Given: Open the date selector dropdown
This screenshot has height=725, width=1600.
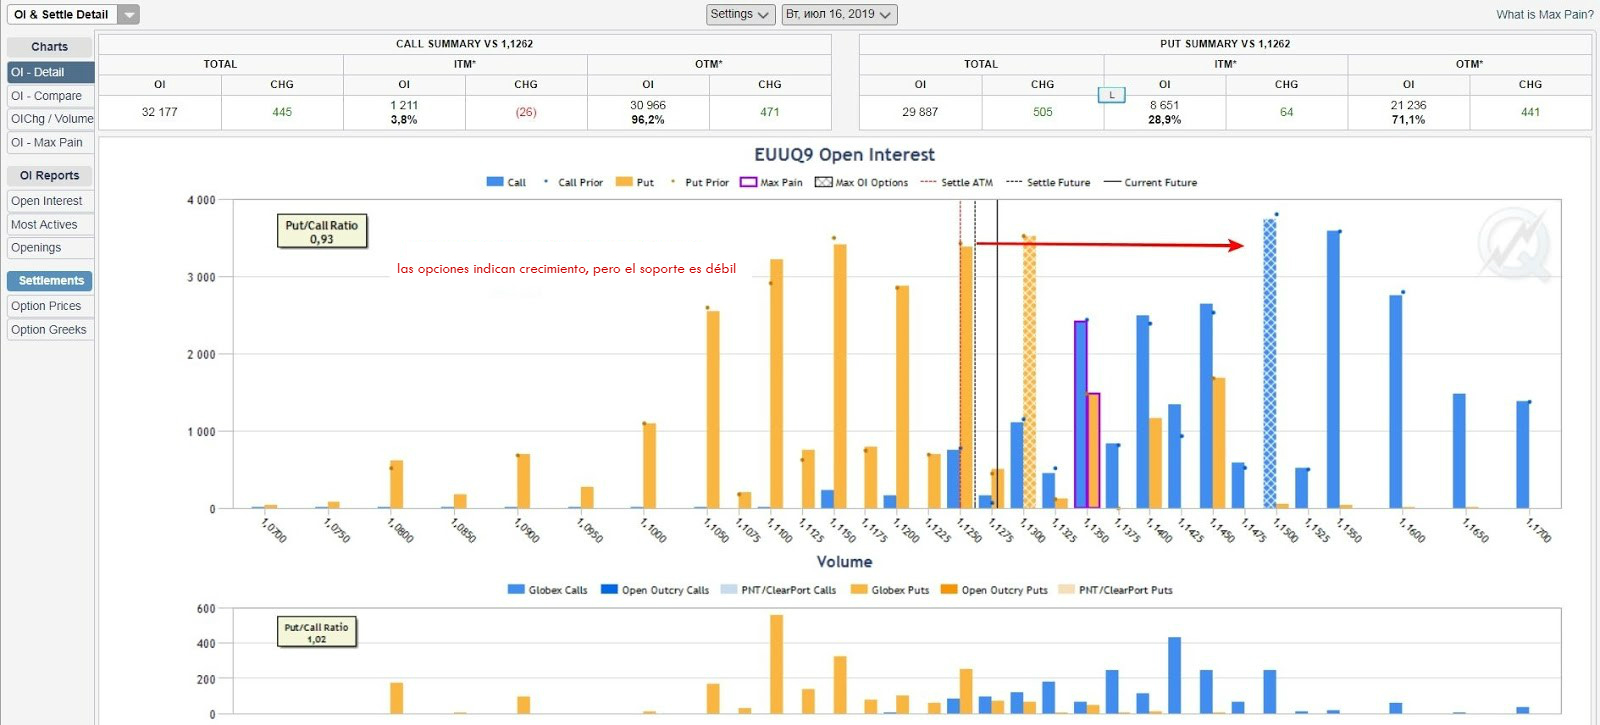Looking at the screenshot, I should 838,14.
